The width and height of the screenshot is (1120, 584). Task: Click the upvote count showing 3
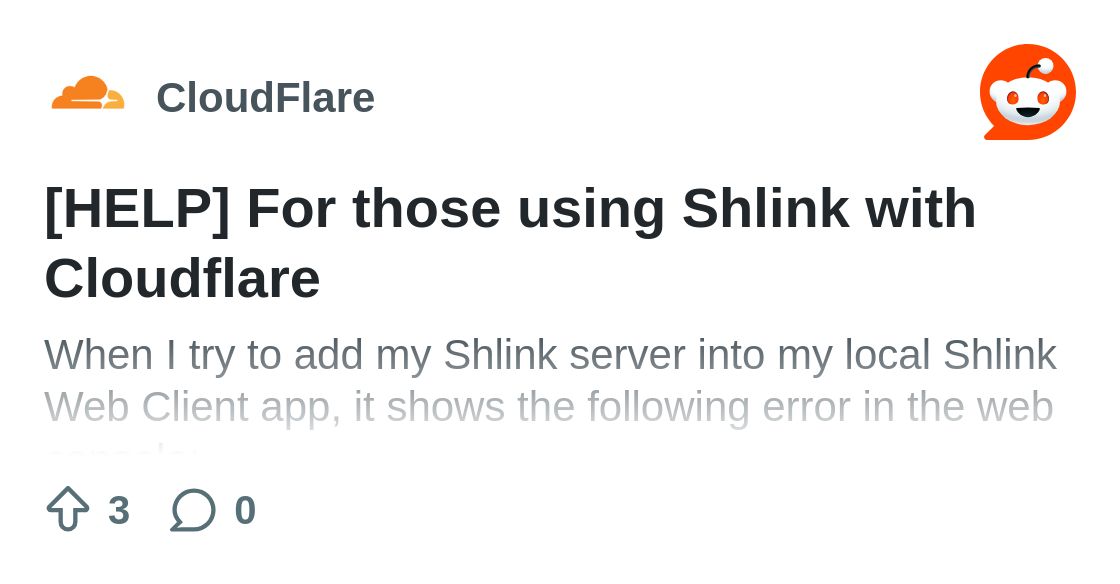pyautogui.click(x=119, y=510)
